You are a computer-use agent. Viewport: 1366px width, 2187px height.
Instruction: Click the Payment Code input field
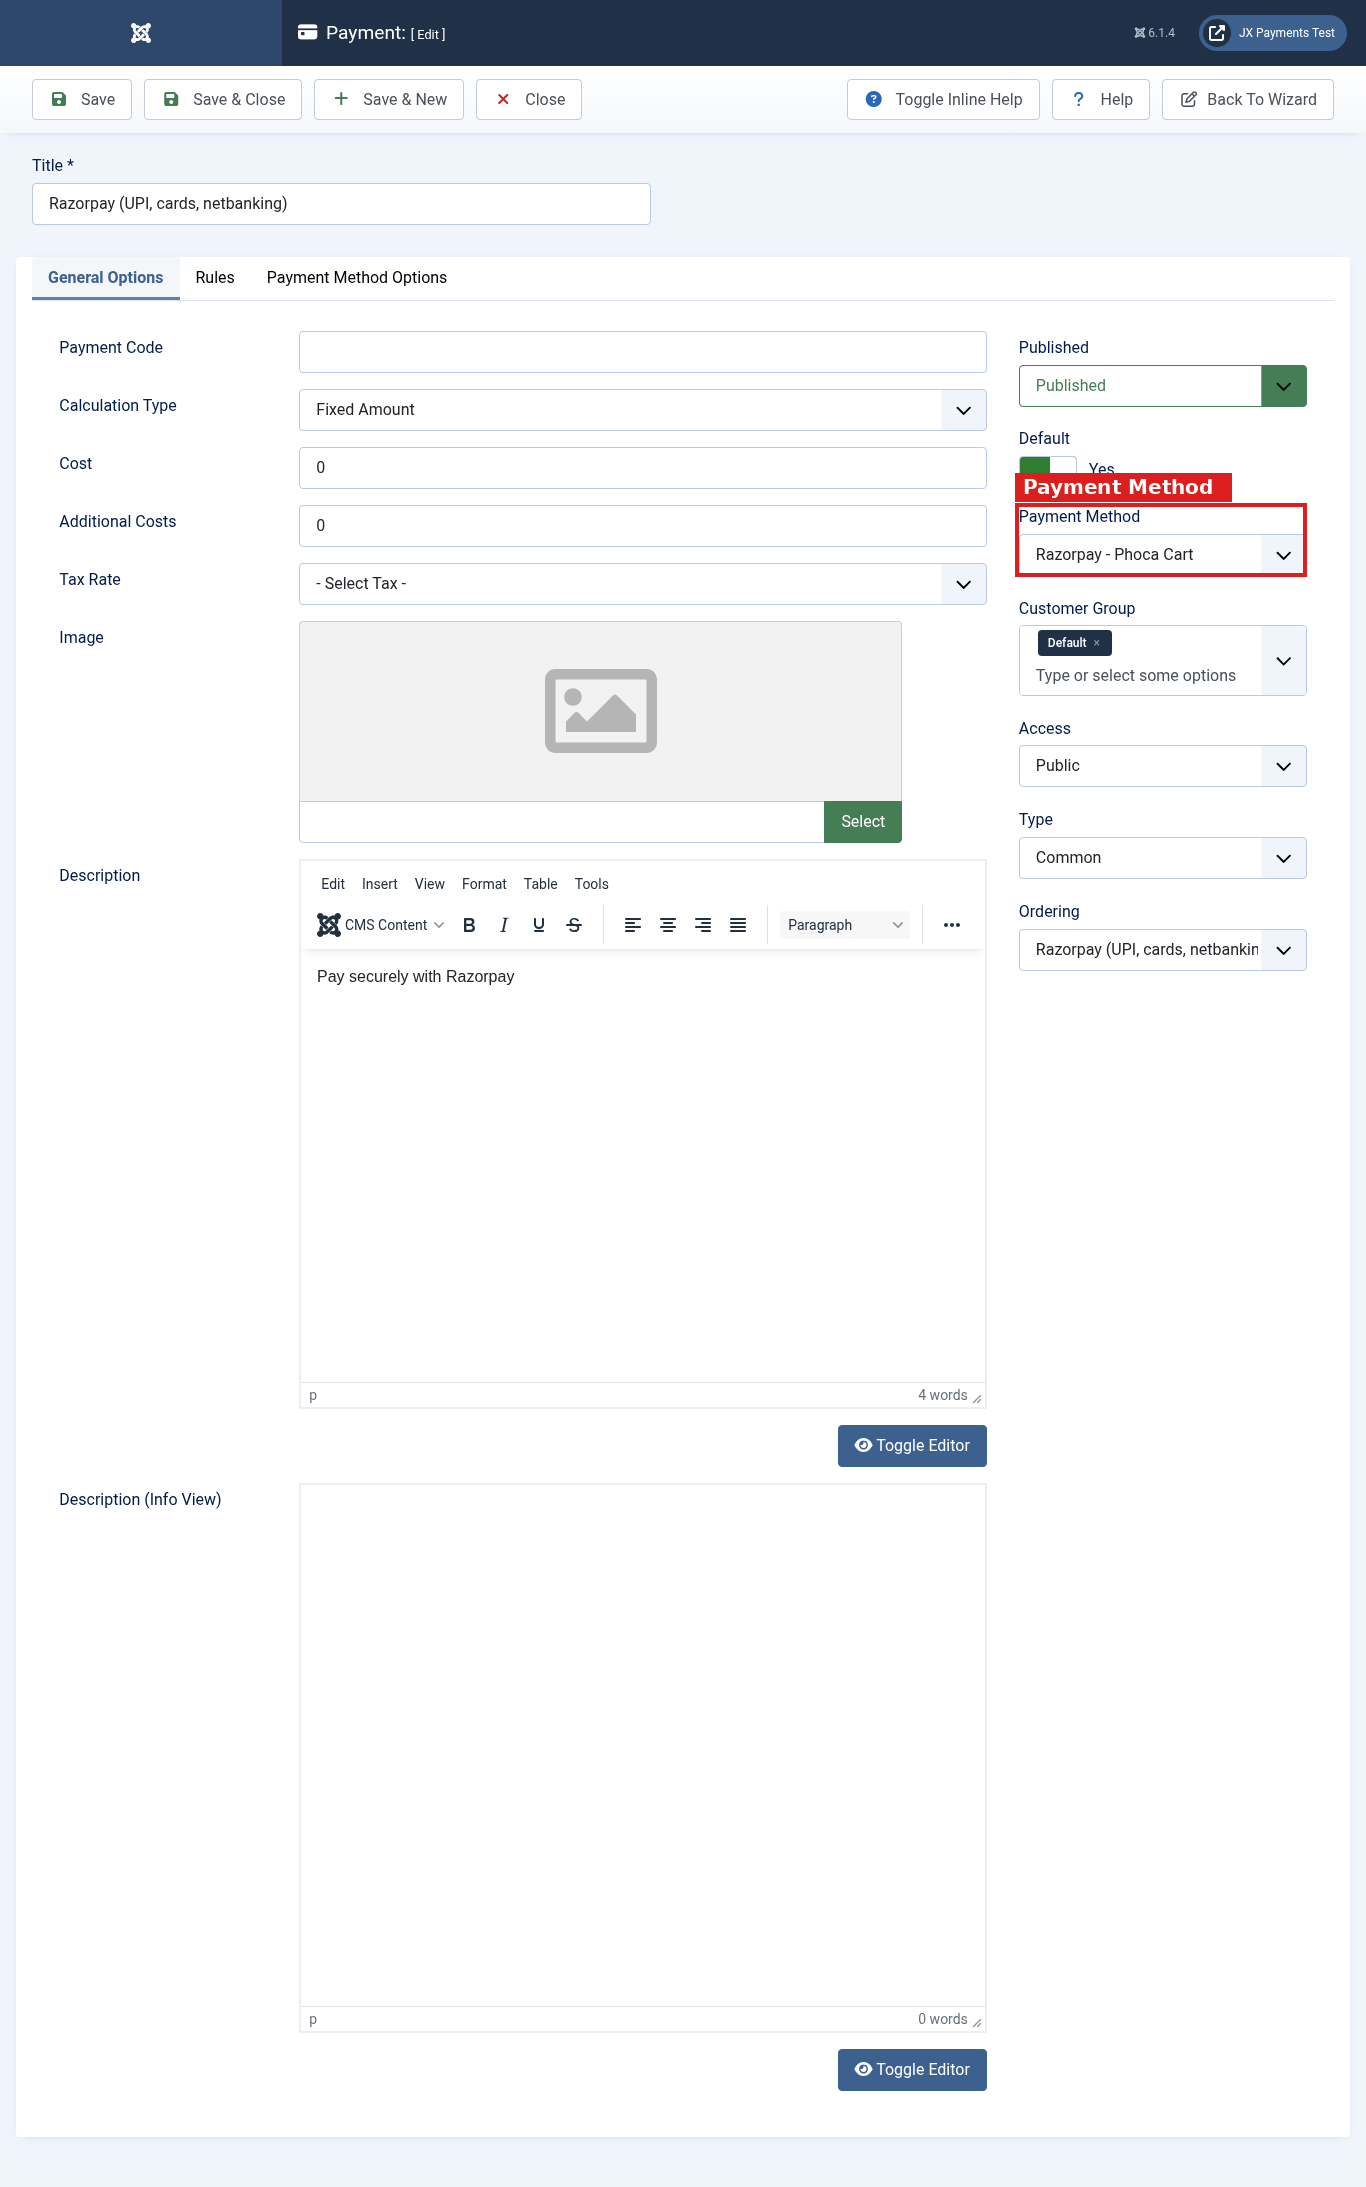pos(642,352)
